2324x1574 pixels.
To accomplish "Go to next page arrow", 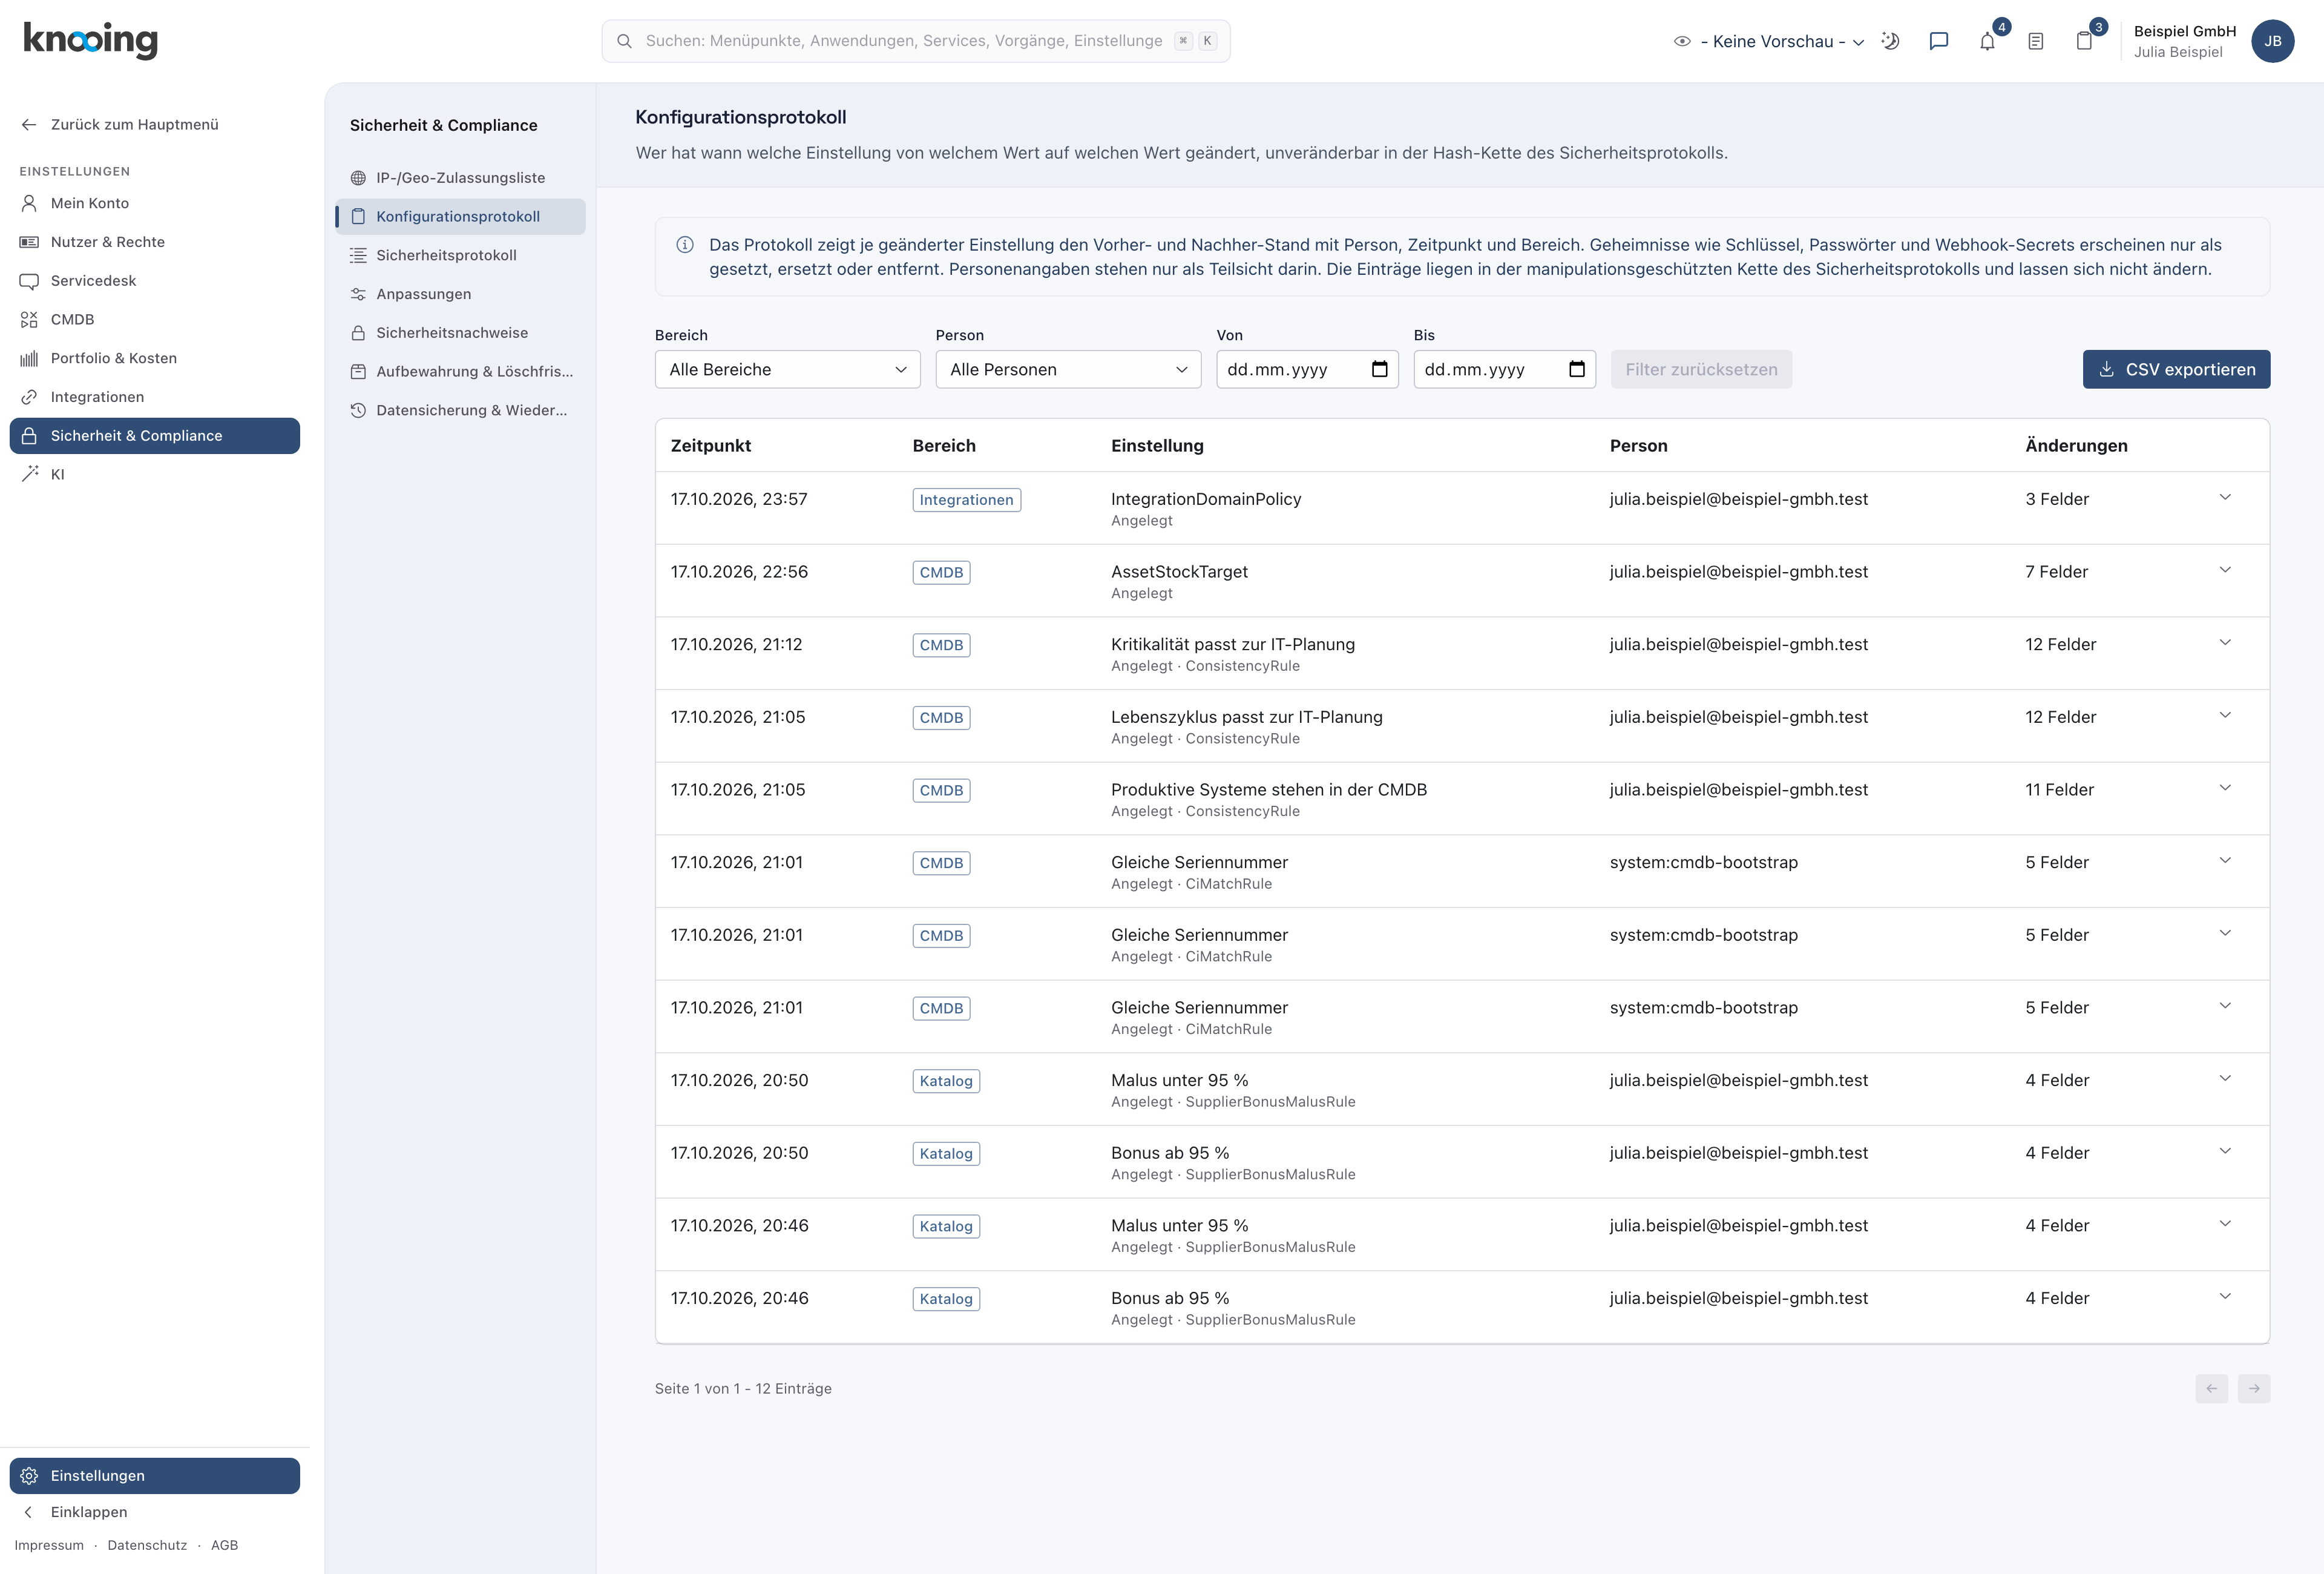I will point(2253,1388).
